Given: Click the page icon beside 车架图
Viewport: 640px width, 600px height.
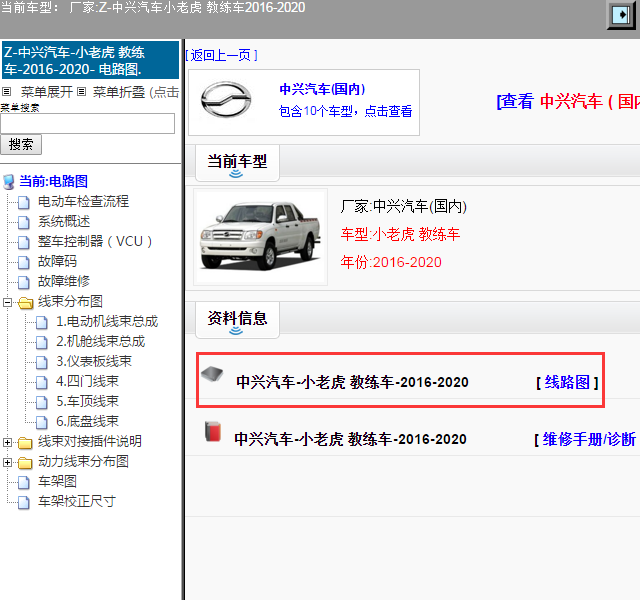Looking at the screenshot, I should (24, 482).
